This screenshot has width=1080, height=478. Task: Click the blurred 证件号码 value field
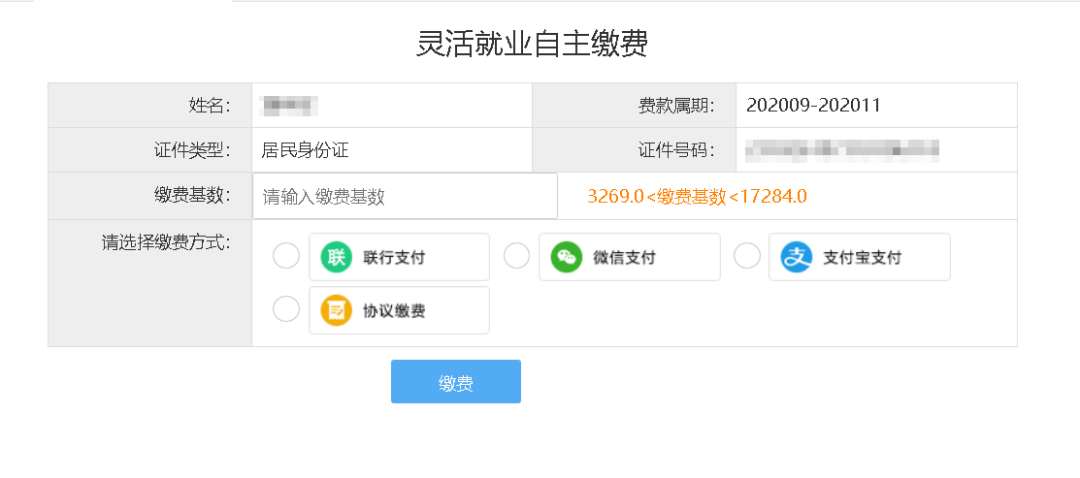click(x=843, y=149)
